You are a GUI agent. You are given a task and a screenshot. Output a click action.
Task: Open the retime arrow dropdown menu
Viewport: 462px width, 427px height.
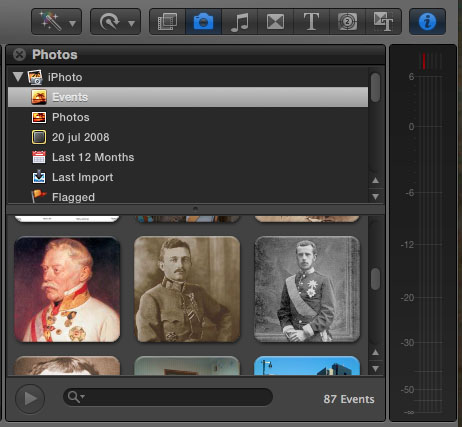pyautogui.click(x=115, y=22)
